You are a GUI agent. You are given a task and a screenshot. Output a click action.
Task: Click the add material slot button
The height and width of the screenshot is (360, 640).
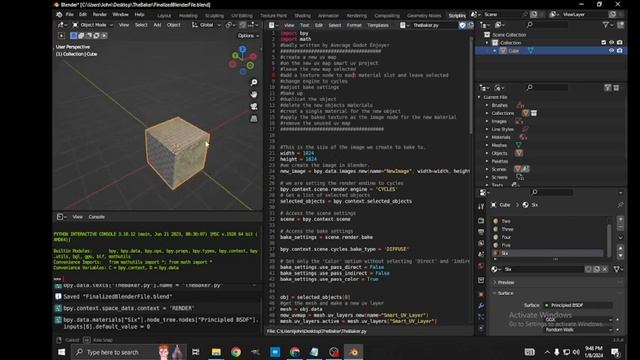pos(620,220)
